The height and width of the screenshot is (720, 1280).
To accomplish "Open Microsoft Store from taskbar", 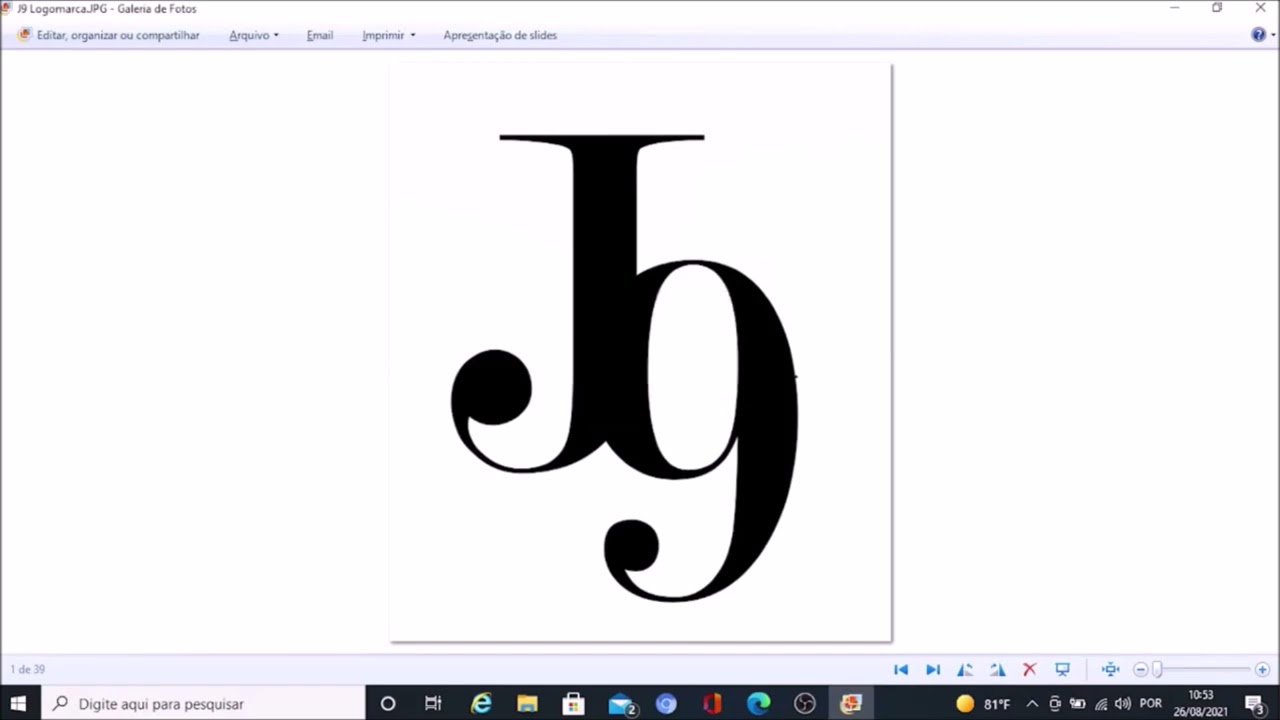I will click(x=573, y=704).
